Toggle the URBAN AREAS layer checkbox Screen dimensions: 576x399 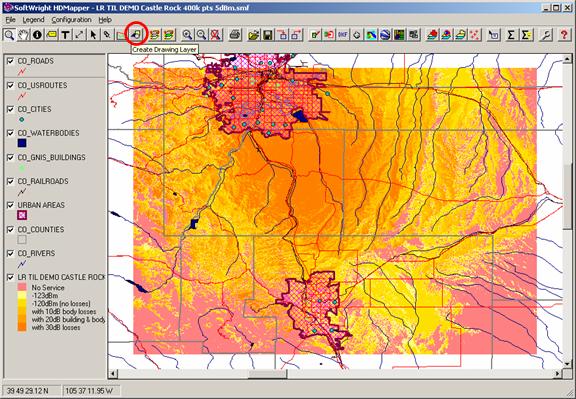[11, 205]
